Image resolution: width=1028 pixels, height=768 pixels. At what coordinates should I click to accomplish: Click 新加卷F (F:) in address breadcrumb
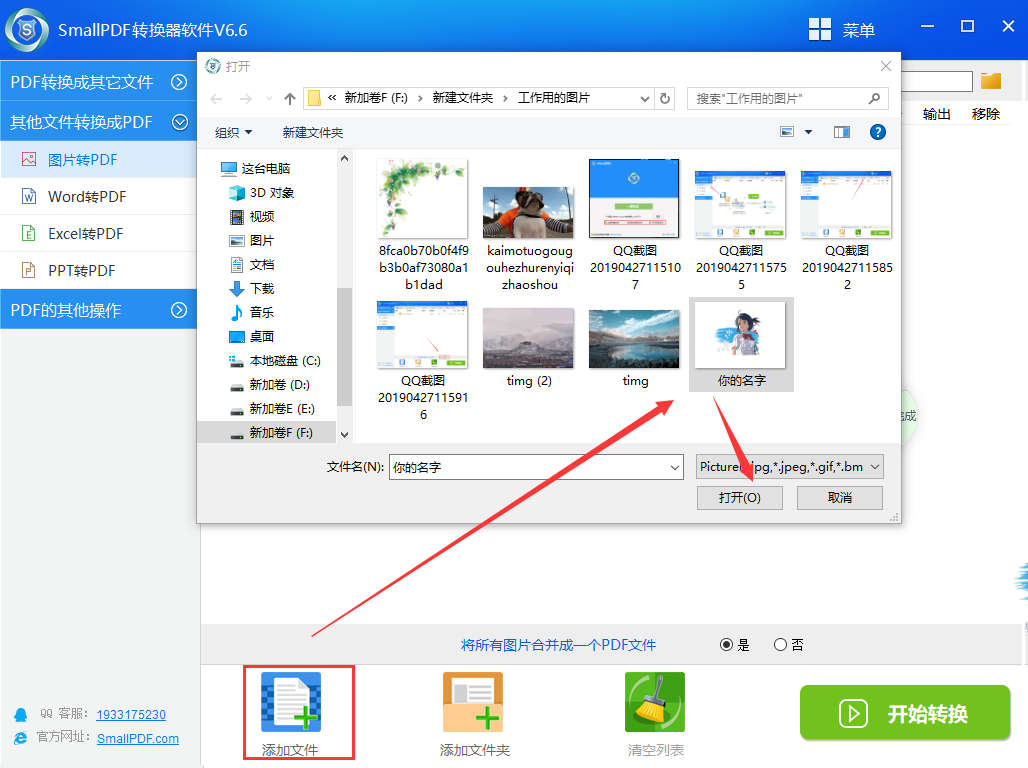(x=376, y=98)
